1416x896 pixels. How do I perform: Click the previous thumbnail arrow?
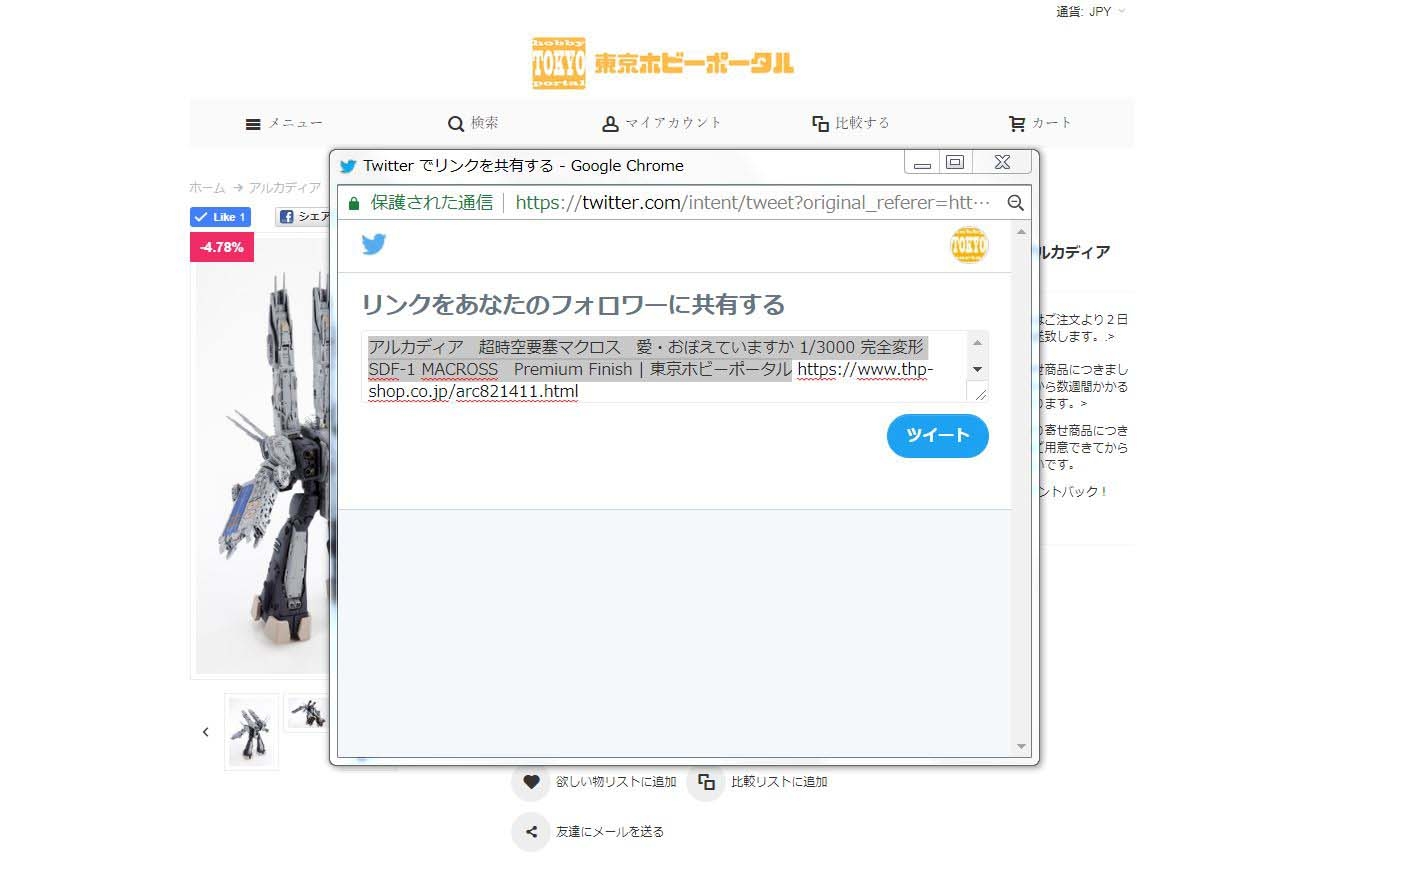(206, 732)
